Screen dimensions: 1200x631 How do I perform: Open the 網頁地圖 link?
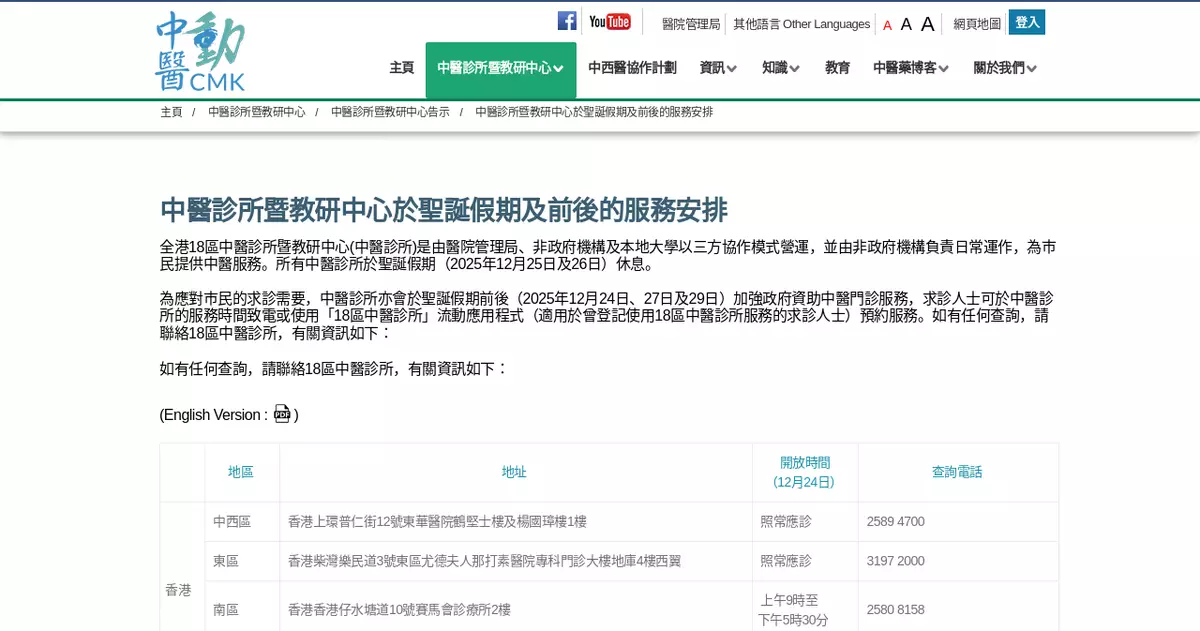[x=976, y=24]
